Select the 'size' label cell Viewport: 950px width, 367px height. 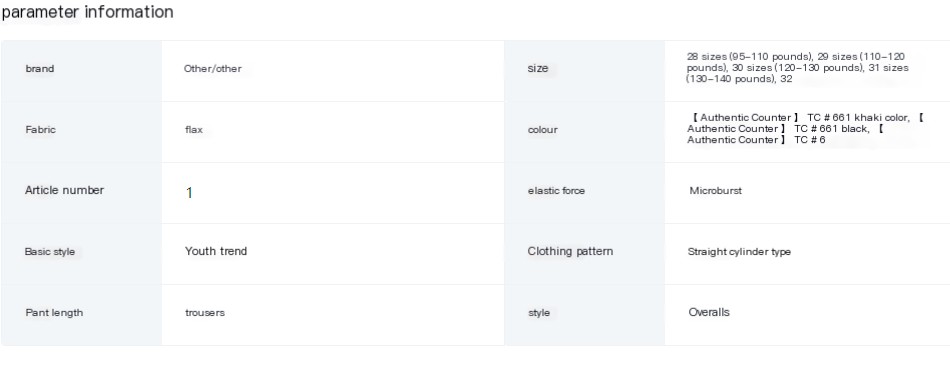tap(584, 71)
